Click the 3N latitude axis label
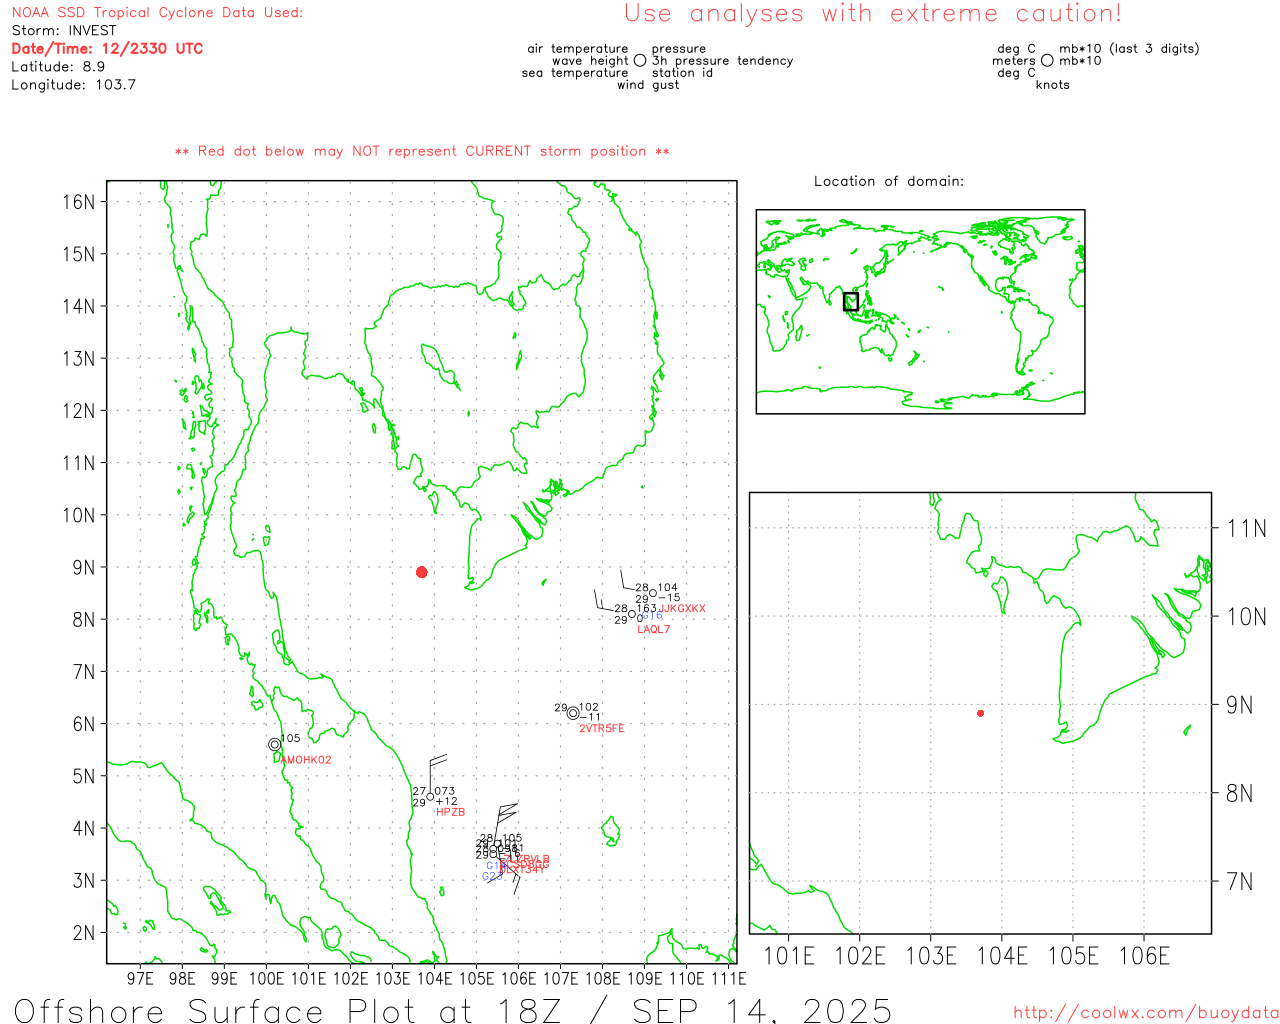The height and width of the screenshot is (1024, 1280). tap(84, 881)
